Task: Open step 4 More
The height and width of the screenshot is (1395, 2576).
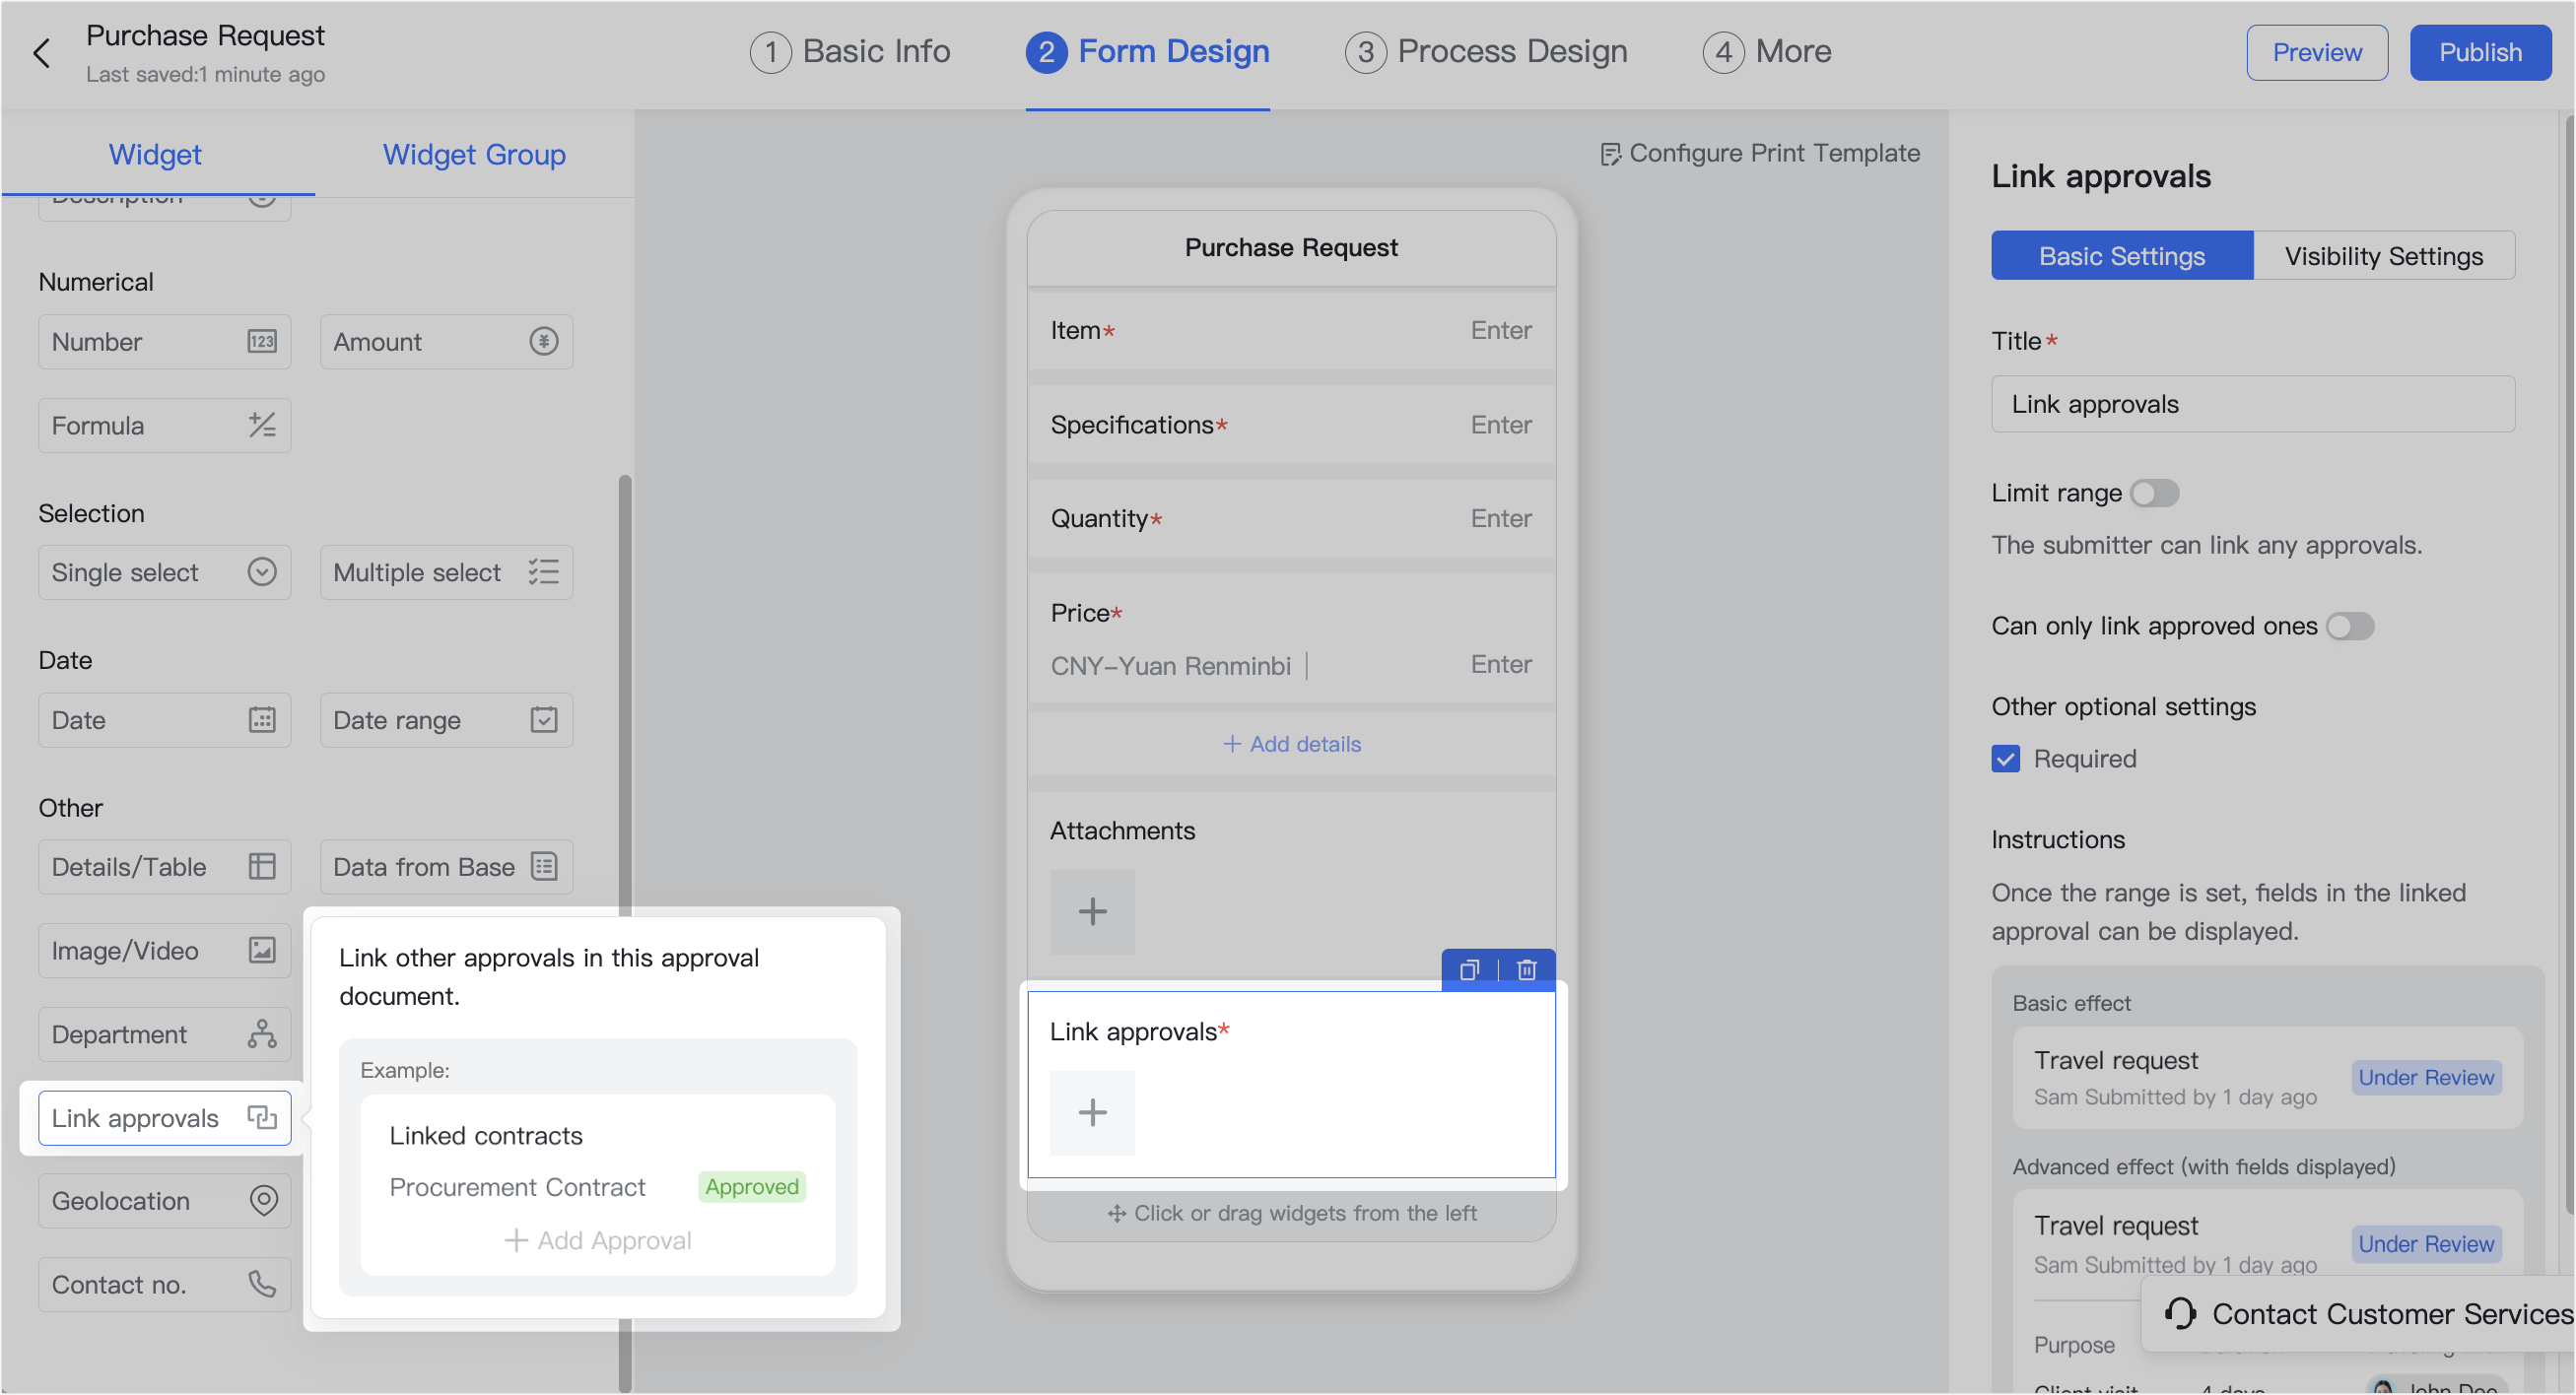Action: pos(1767,52)
